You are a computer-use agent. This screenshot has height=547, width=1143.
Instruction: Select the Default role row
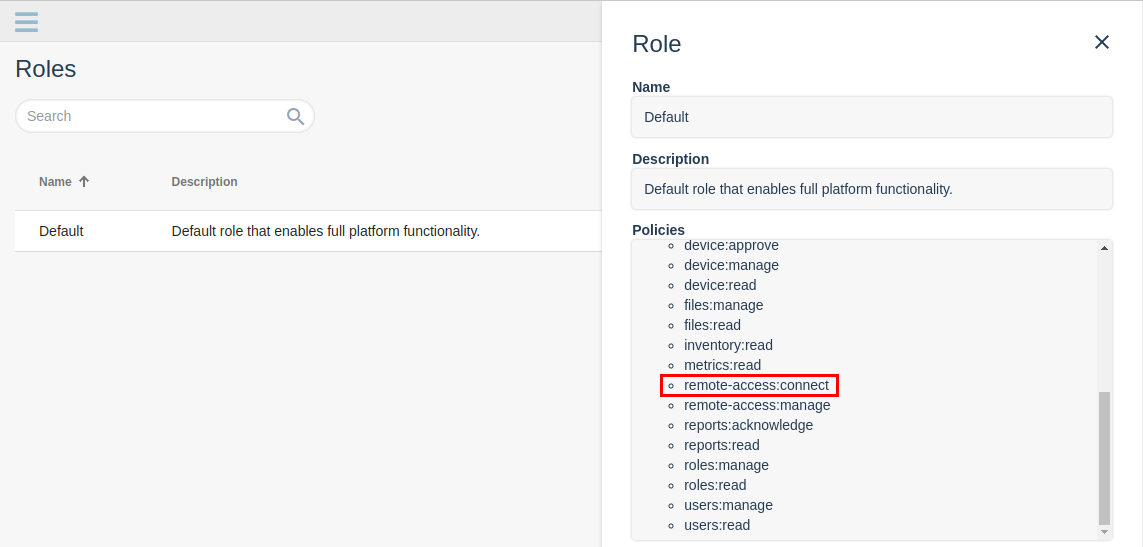coord(308,231)
